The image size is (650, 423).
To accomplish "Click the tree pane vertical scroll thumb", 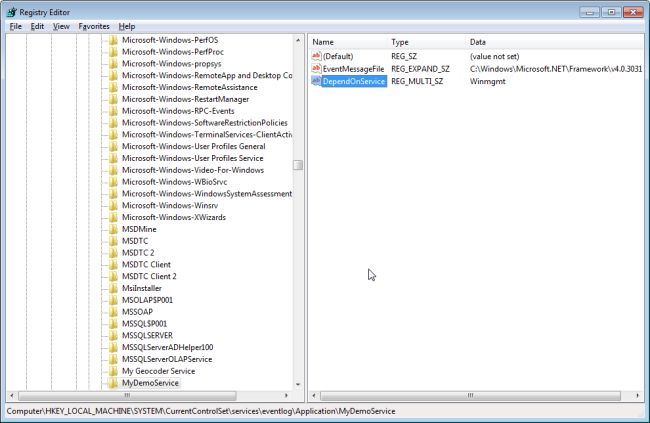I will tap(298, 165).
